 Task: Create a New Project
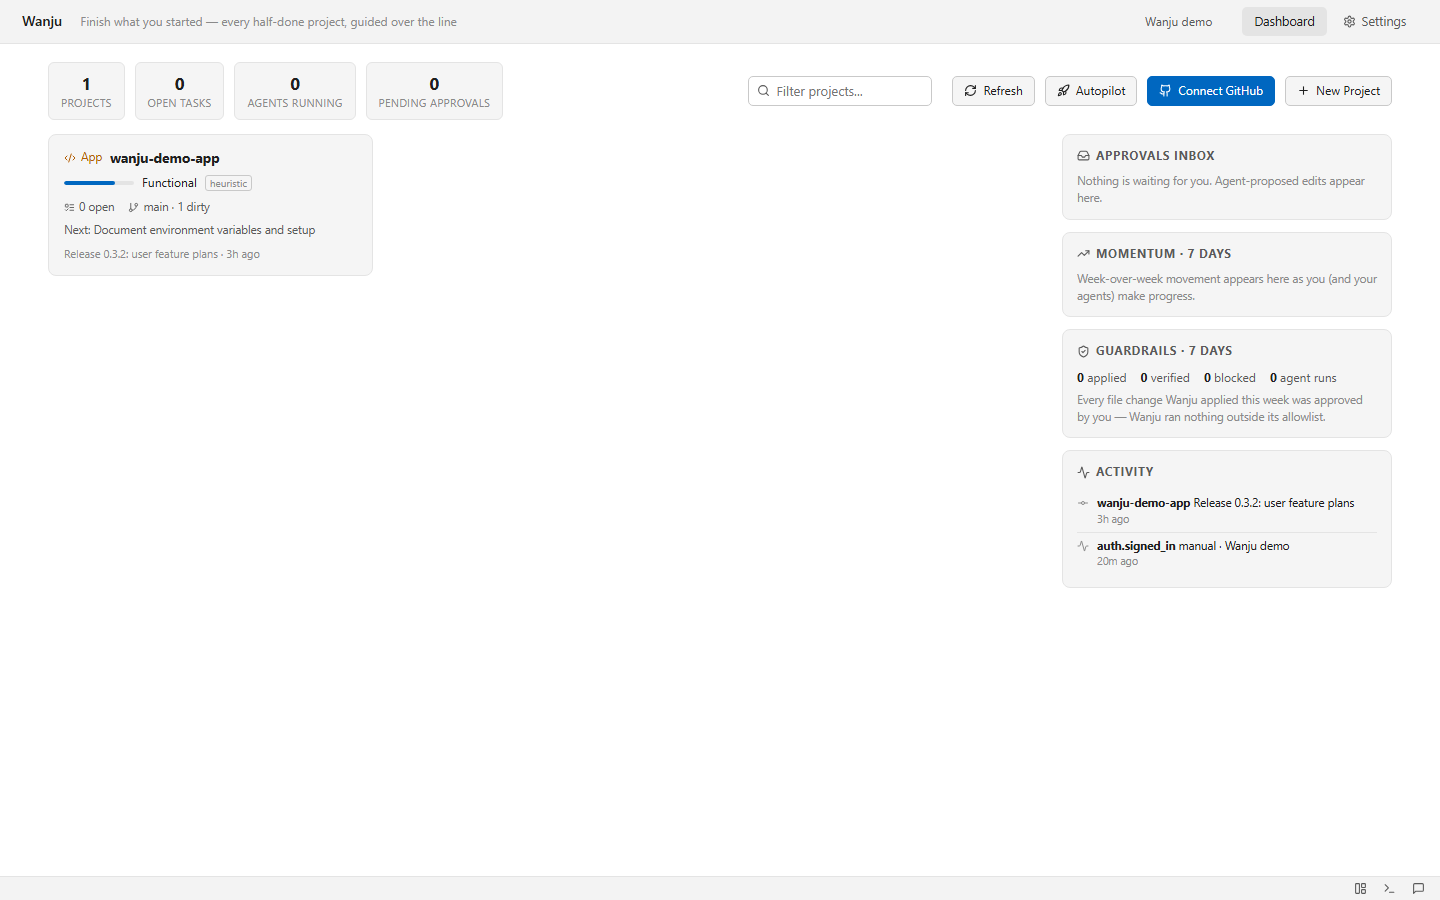pos(1338,91)
